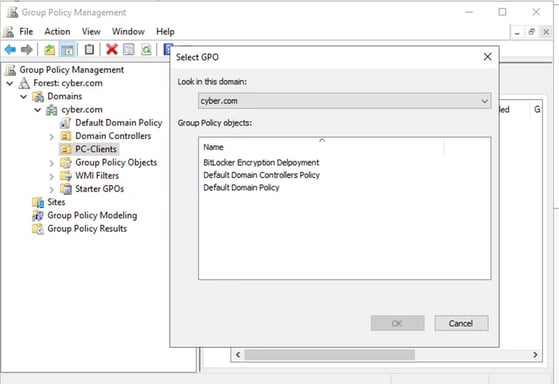Expand the Group Policy Objects node

click(x=51, y=163)
